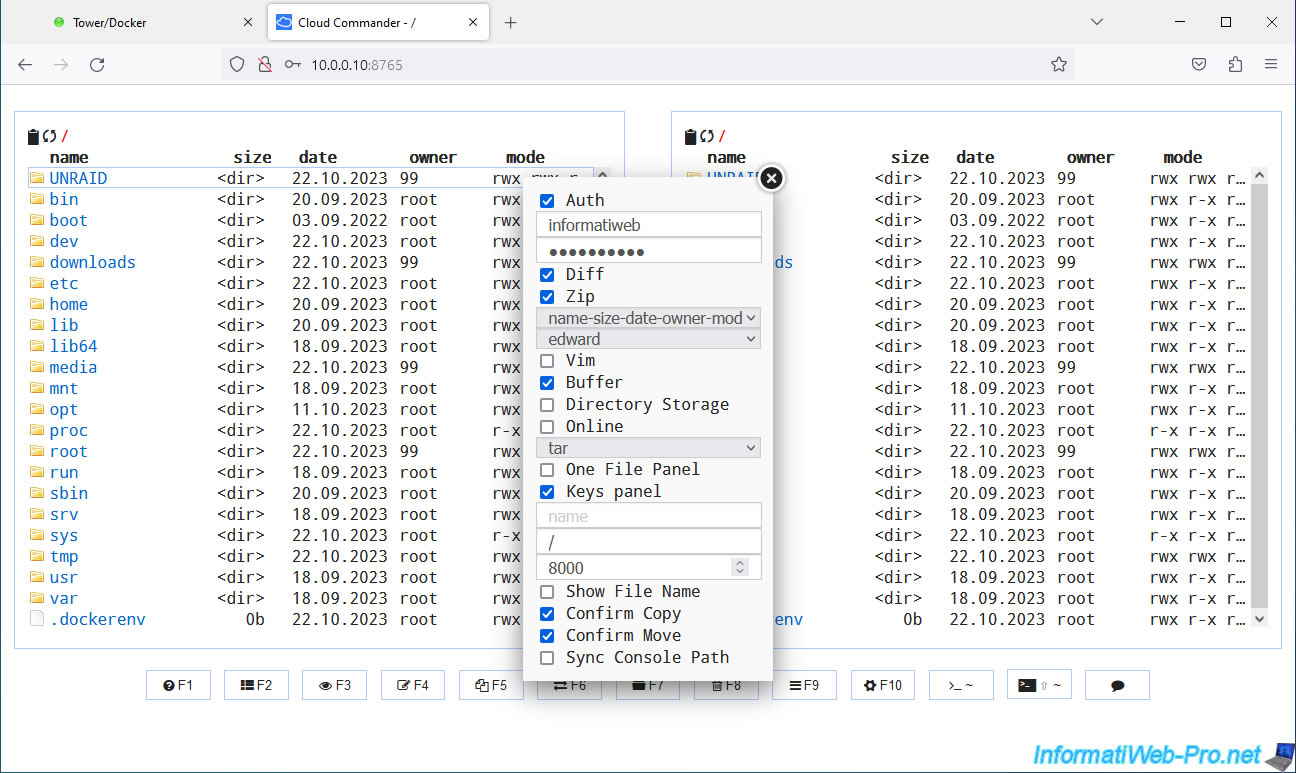The height and width of the screenshot is (773, 1296).
Task: Disable the Auth checkbox
Action: pyautogui.click(x=547, y=201)
